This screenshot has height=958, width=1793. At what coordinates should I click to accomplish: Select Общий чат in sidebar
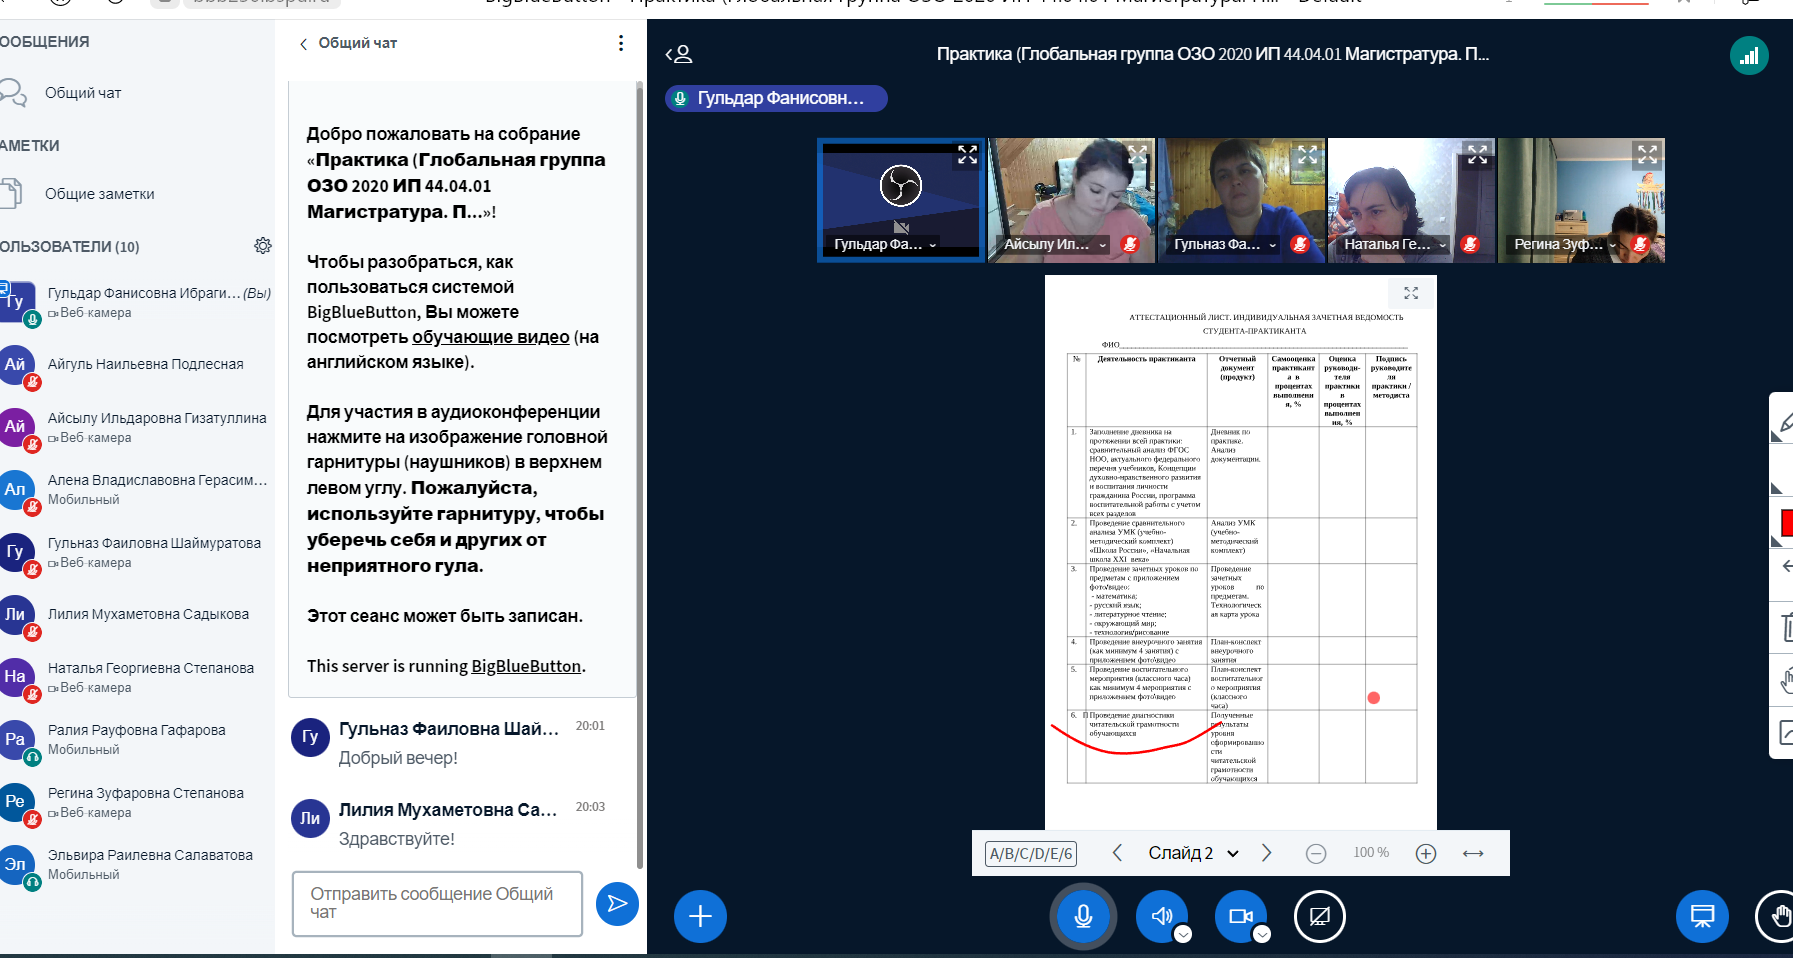83,93
